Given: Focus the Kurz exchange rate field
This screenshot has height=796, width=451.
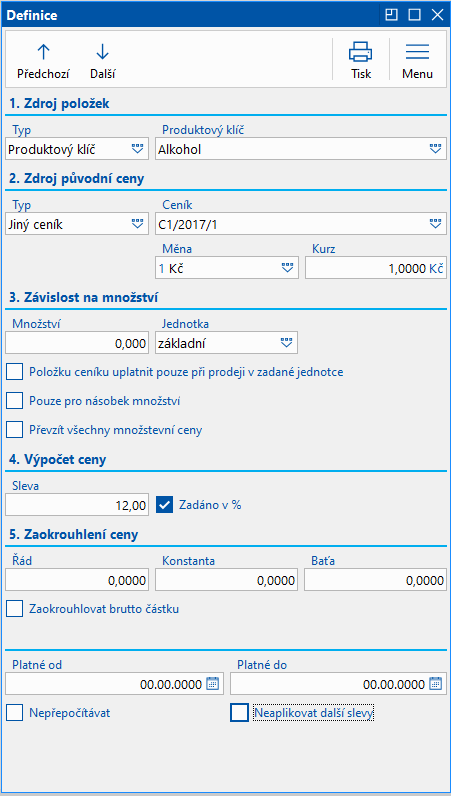Looking at the screenshot, I should tap(375, 269).
